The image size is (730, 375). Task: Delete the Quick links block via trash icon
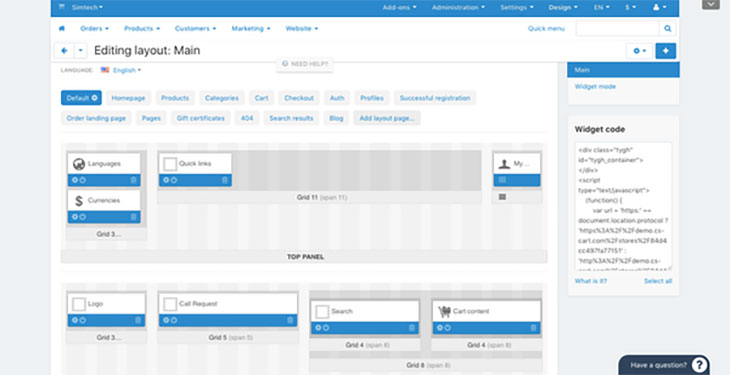pos(225,180)
